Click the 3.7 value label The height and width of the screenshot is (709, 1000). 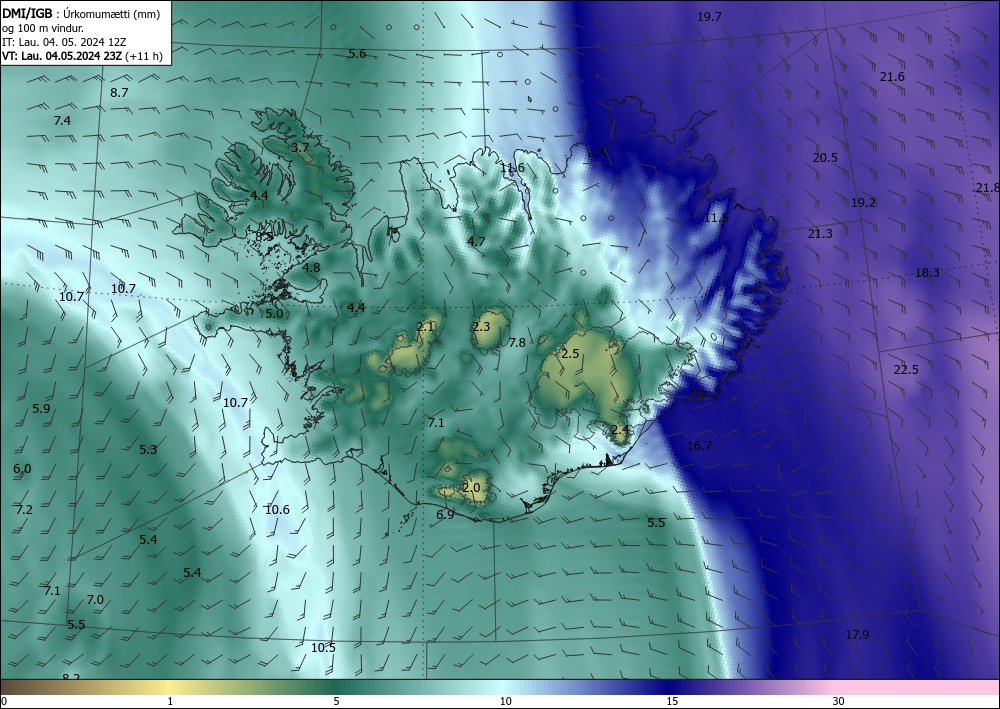(x=300, y=148)
